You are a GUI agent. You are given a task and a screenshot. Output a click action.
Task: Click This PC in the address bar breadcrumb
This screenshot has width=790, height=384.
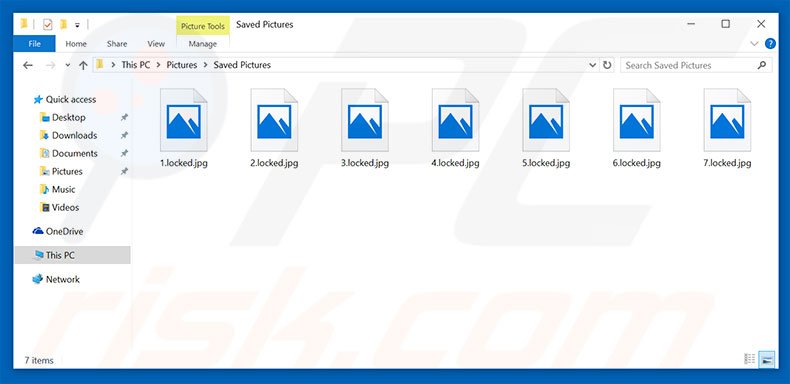136,65
